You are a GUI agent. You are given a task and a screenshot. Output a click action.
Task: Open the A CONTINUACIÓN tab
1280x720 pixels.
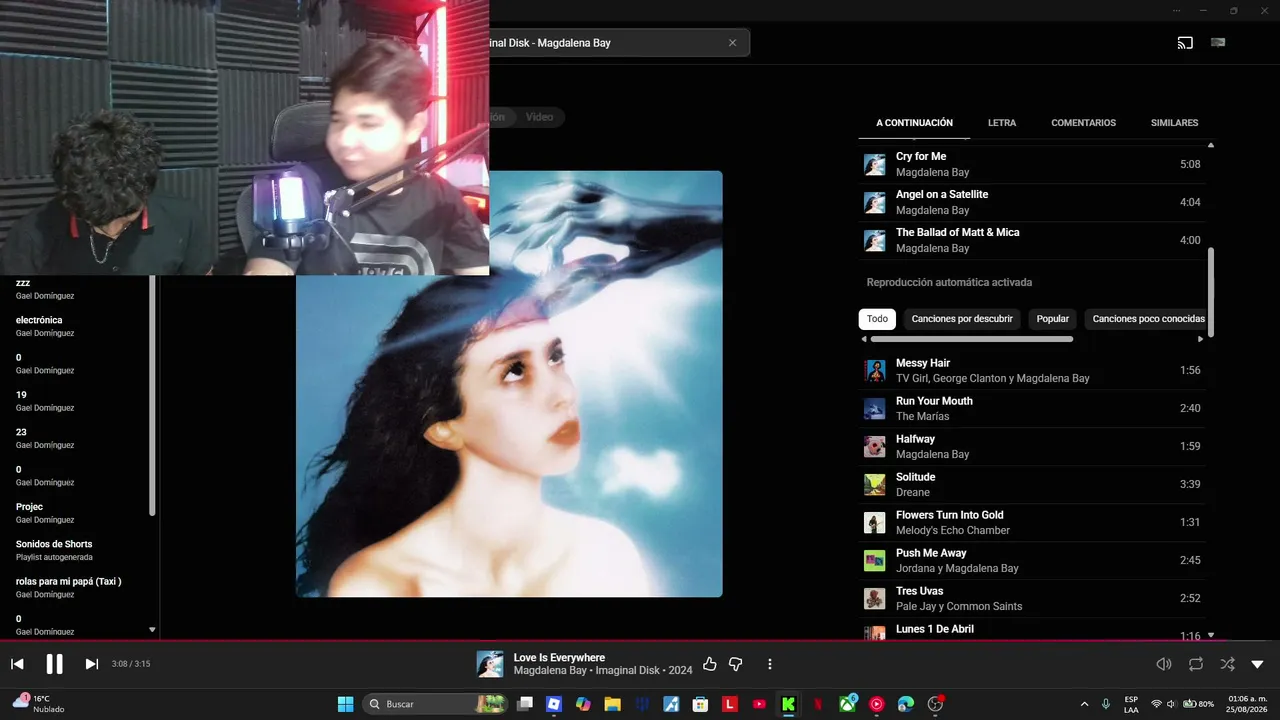[914, 123]
